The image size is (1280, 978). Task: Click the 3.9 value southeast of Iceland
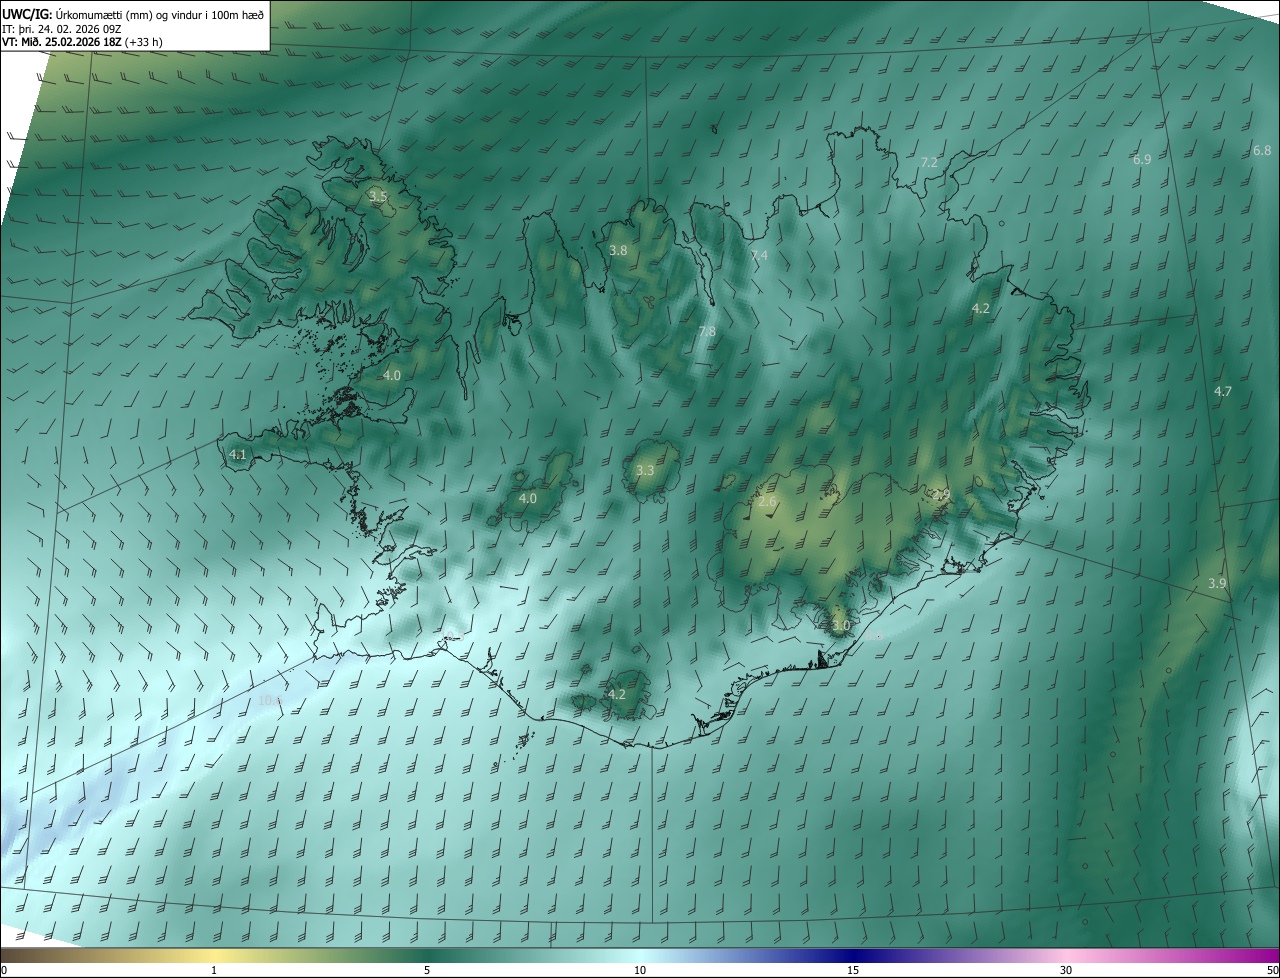click(1217, 583)
